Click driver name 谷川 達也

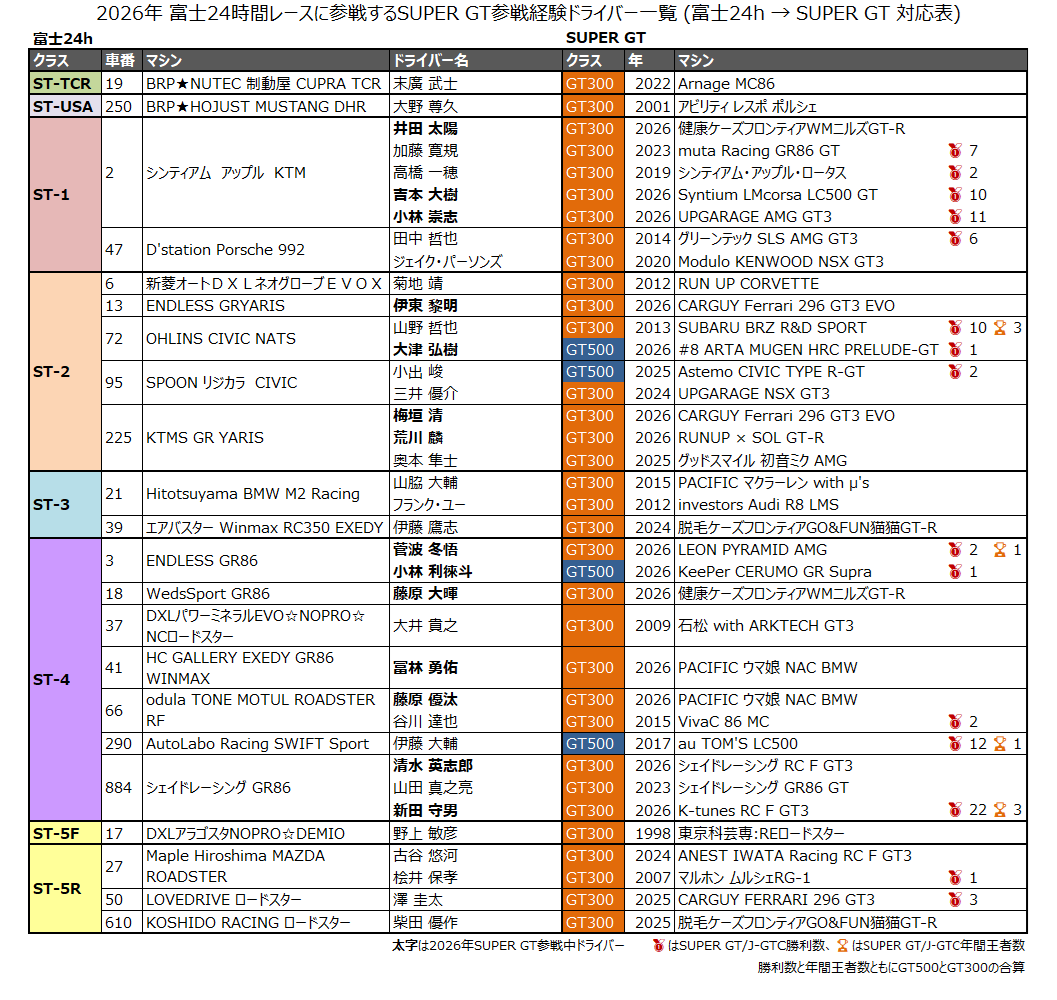pos(425,722)
